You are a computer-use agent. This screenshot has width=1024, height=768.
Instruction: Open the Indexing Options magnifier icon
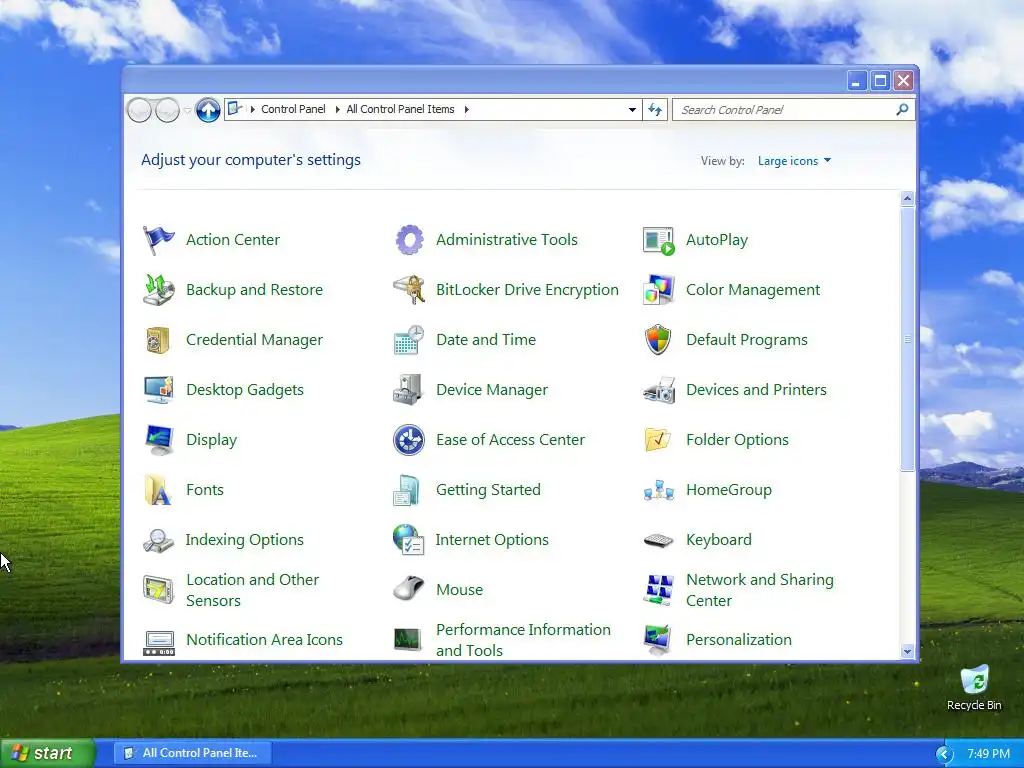coord(158,540)
